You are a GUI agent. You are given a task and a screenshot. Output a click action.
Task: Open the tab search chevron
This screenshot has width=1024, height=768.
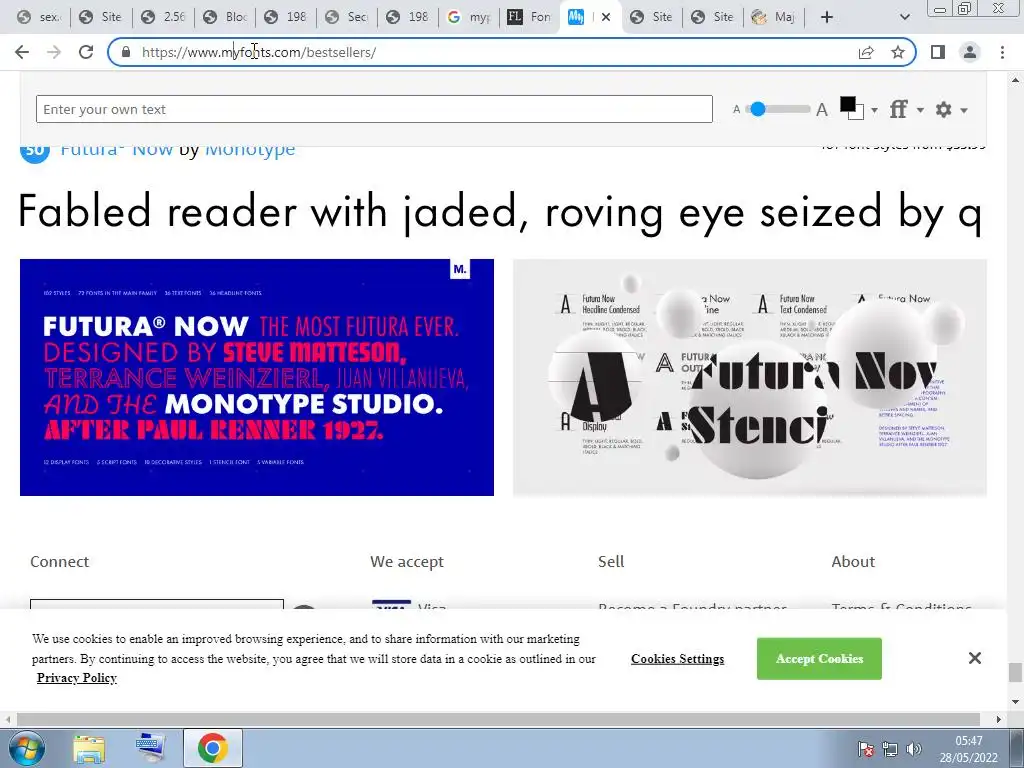click(x=904, y=17)
